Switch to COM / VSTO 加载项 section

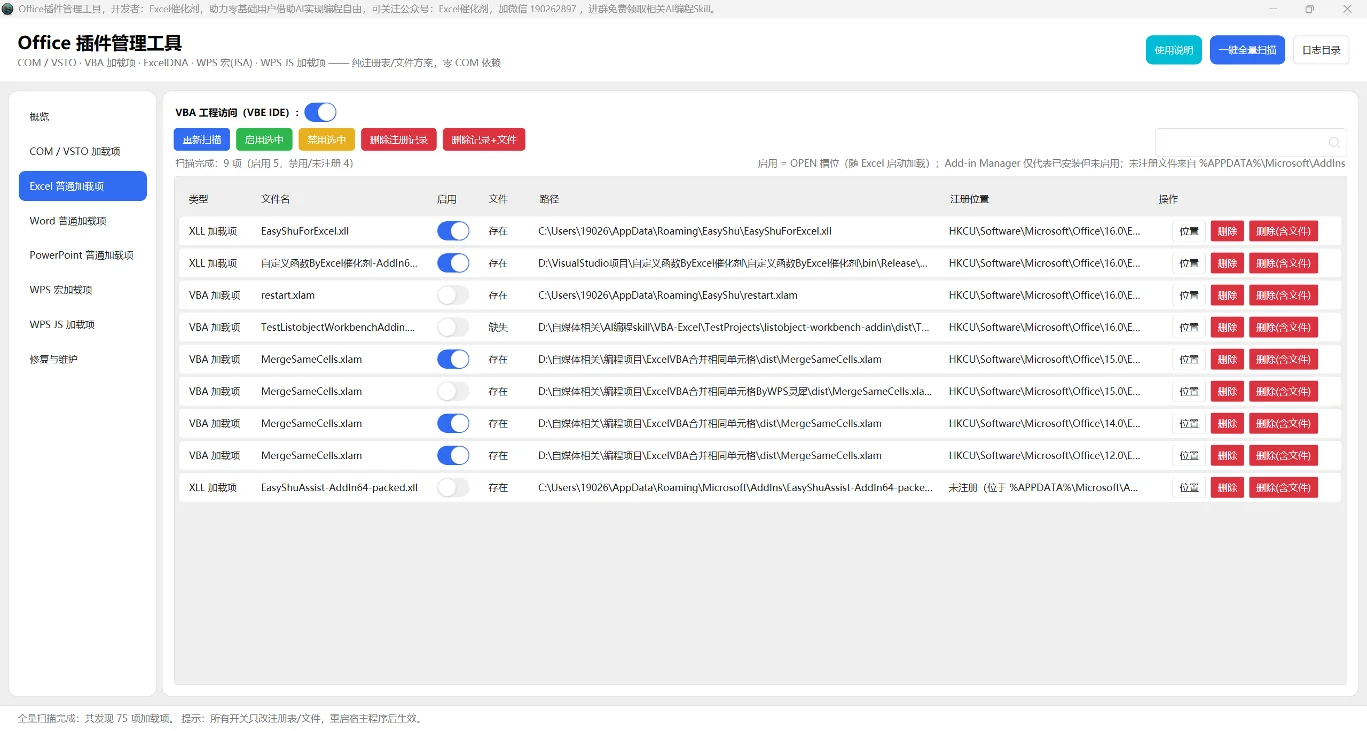[83, 151]
